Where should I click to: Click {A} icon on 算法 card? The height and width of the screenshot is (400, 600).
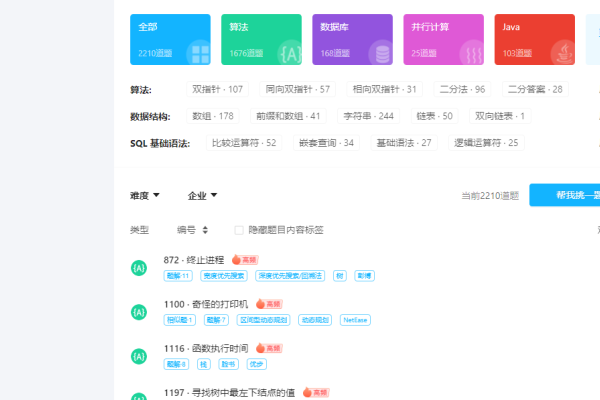point(291,54)
